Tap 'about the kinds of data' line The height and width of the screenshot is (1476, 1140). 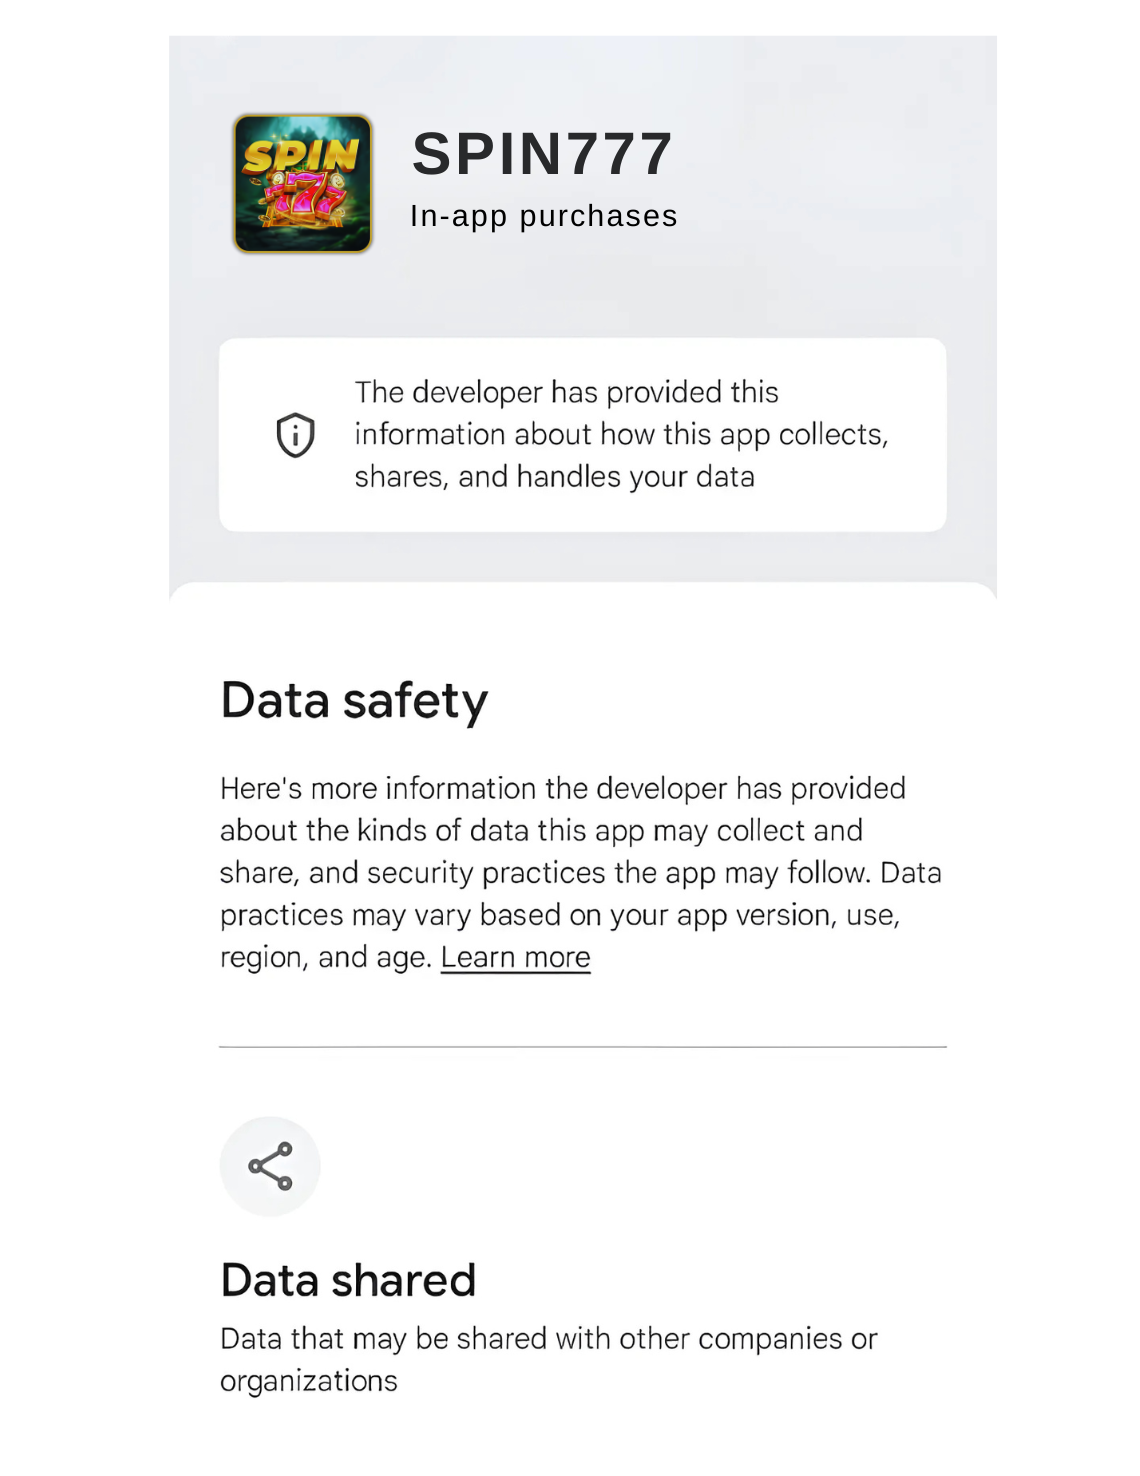pos(541,831)
